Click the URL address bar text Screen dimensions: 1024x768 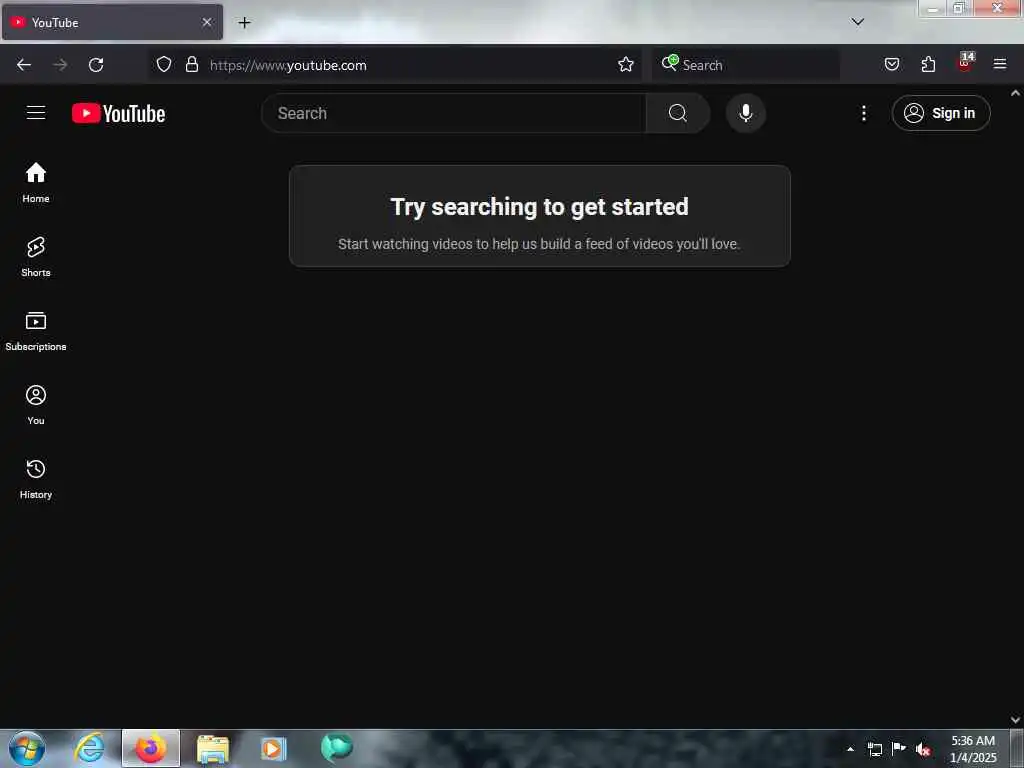coord(288,65)
